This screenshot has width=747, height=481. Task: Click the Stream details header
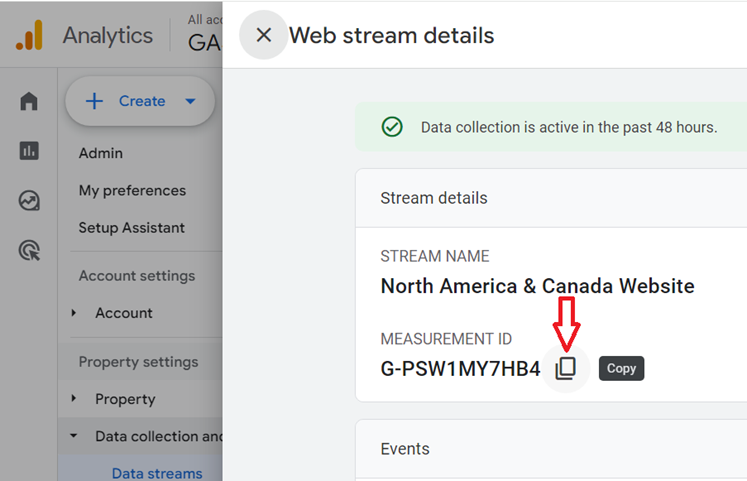434,198
